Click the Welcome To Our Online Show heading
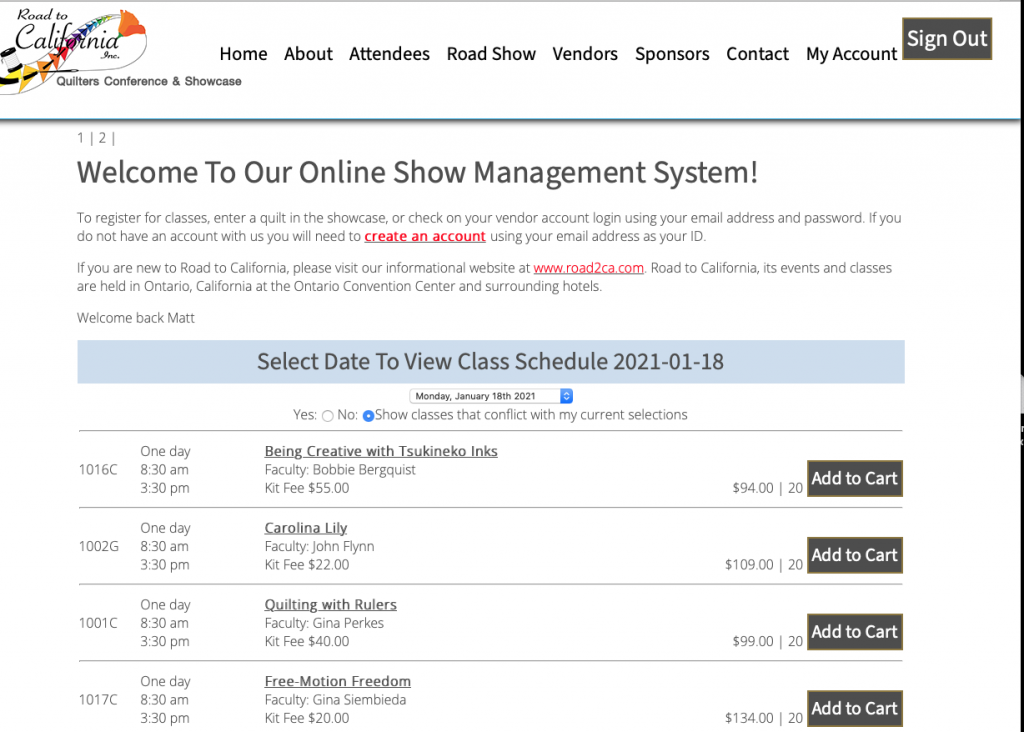1024x732 pixels. tap(417, 173)
